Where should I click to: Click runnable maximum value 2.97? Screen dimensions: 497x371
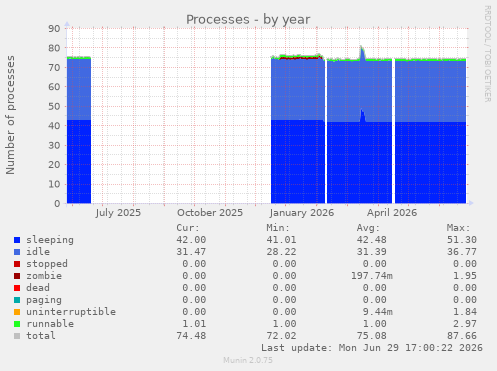[465, 324]
